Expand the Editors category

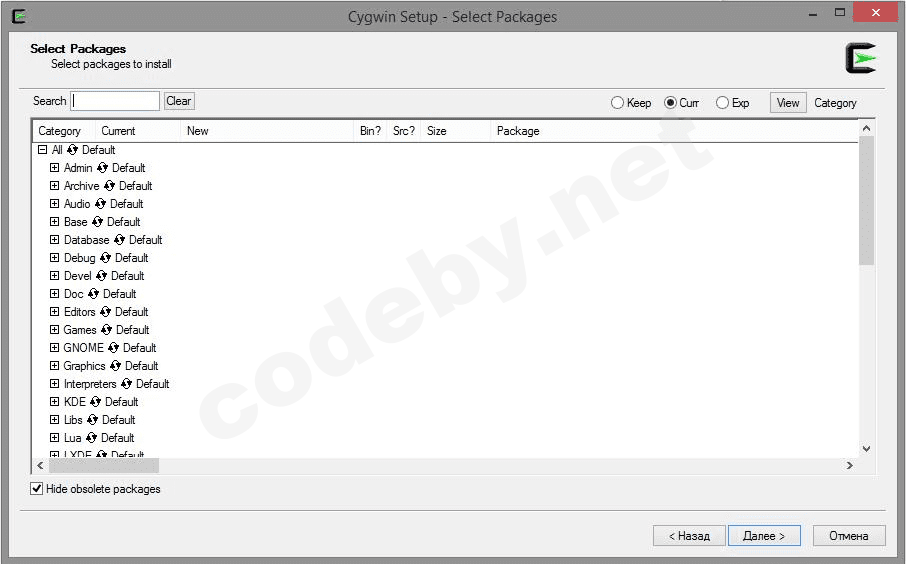point(54,311)
